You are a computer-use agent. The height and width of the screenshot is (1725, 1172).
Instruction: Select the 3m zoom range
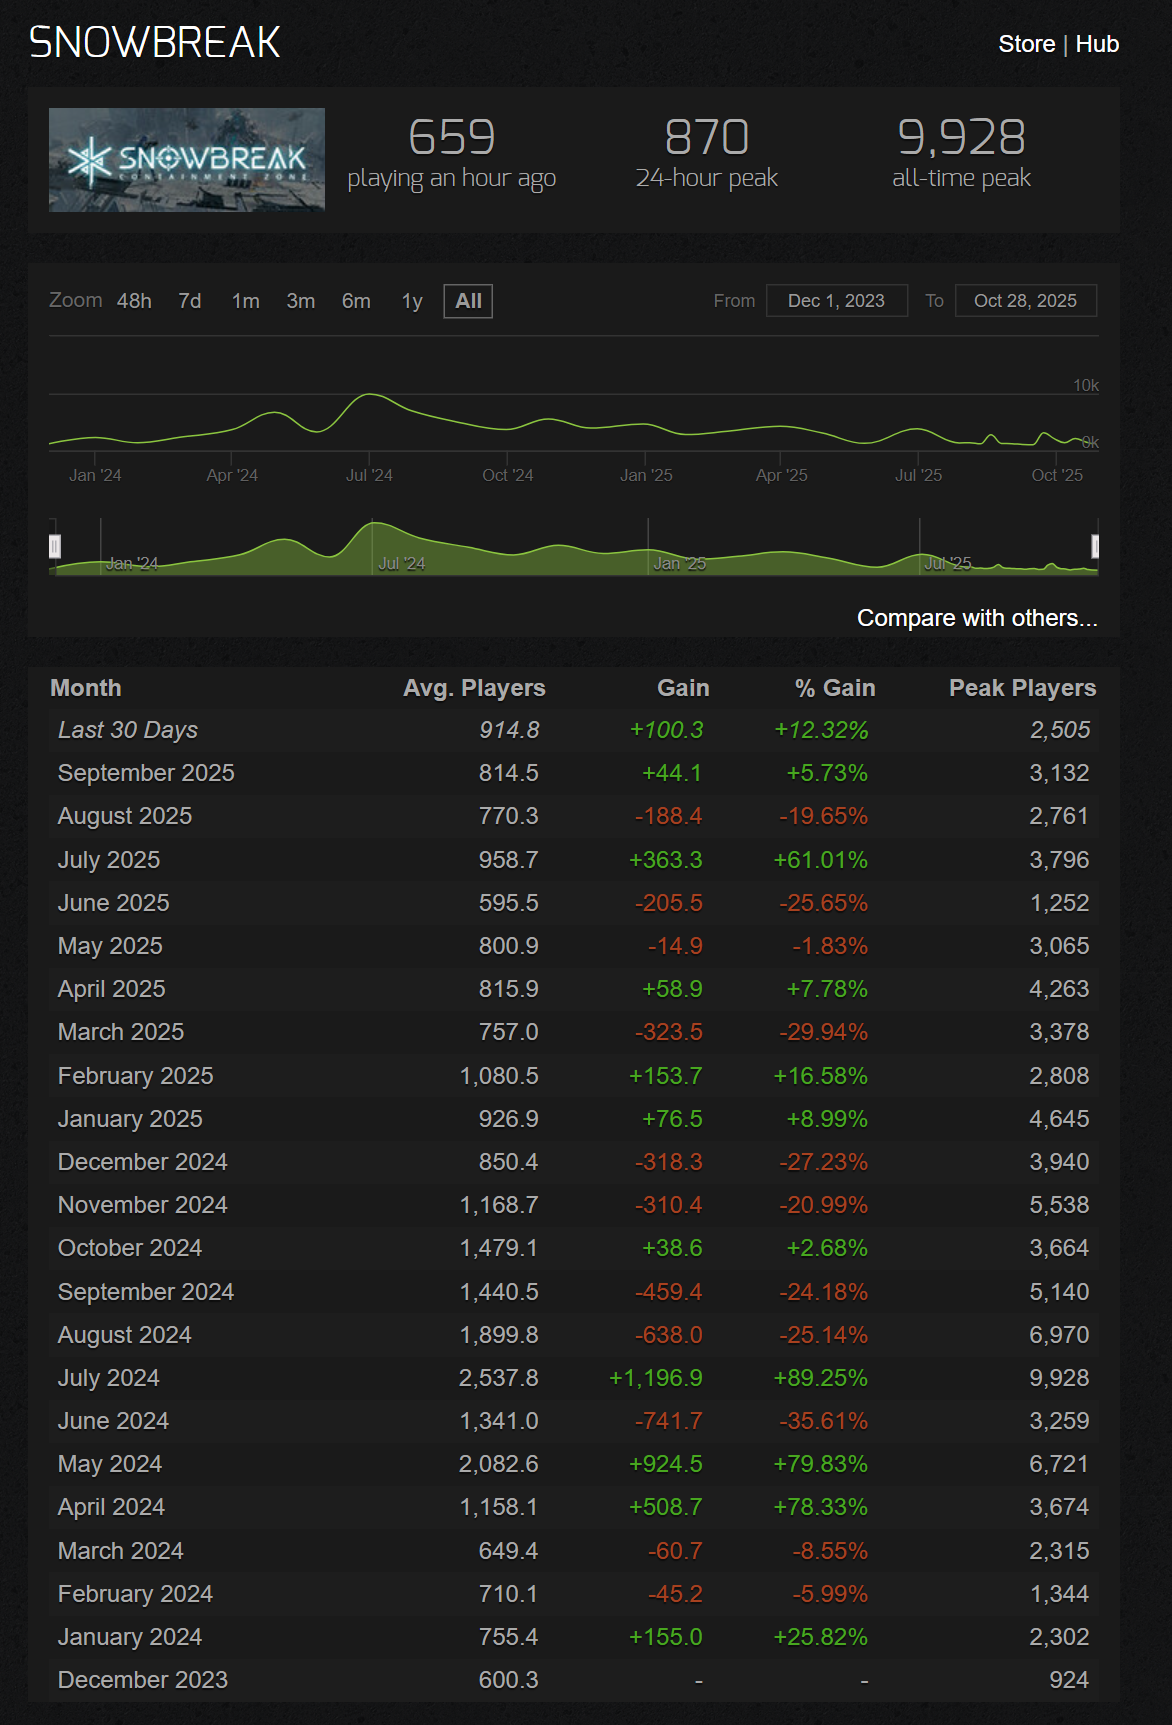[x=301, y=301]
